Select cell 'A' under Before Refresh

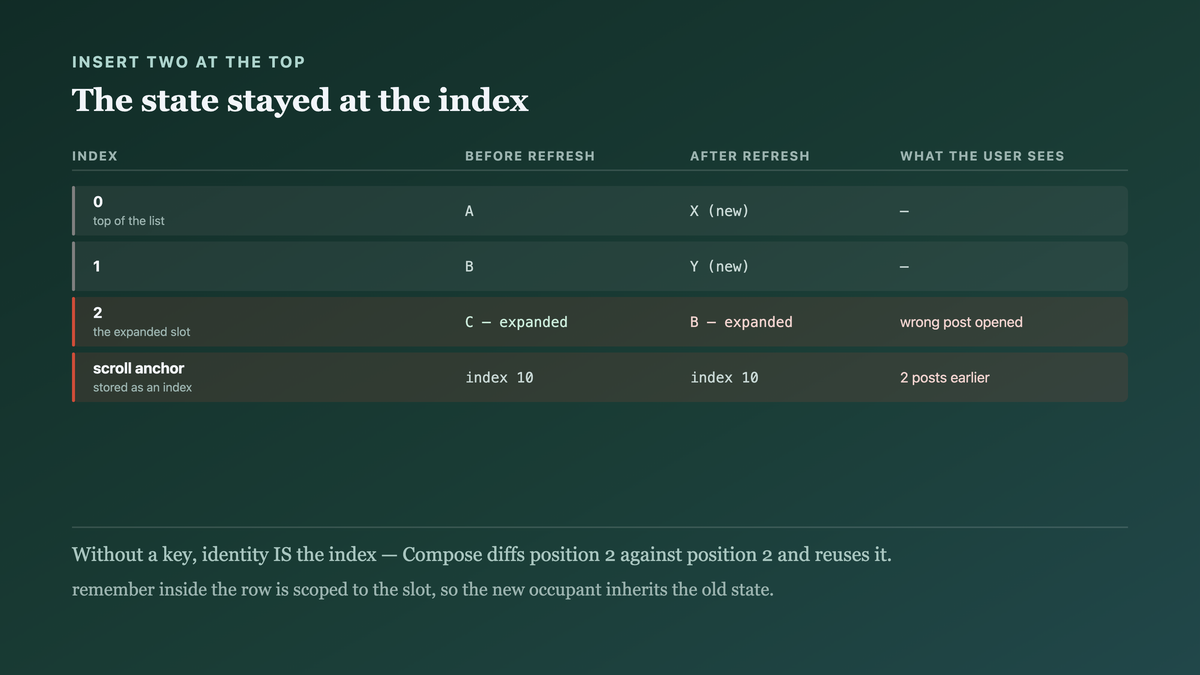pos(470,211)
